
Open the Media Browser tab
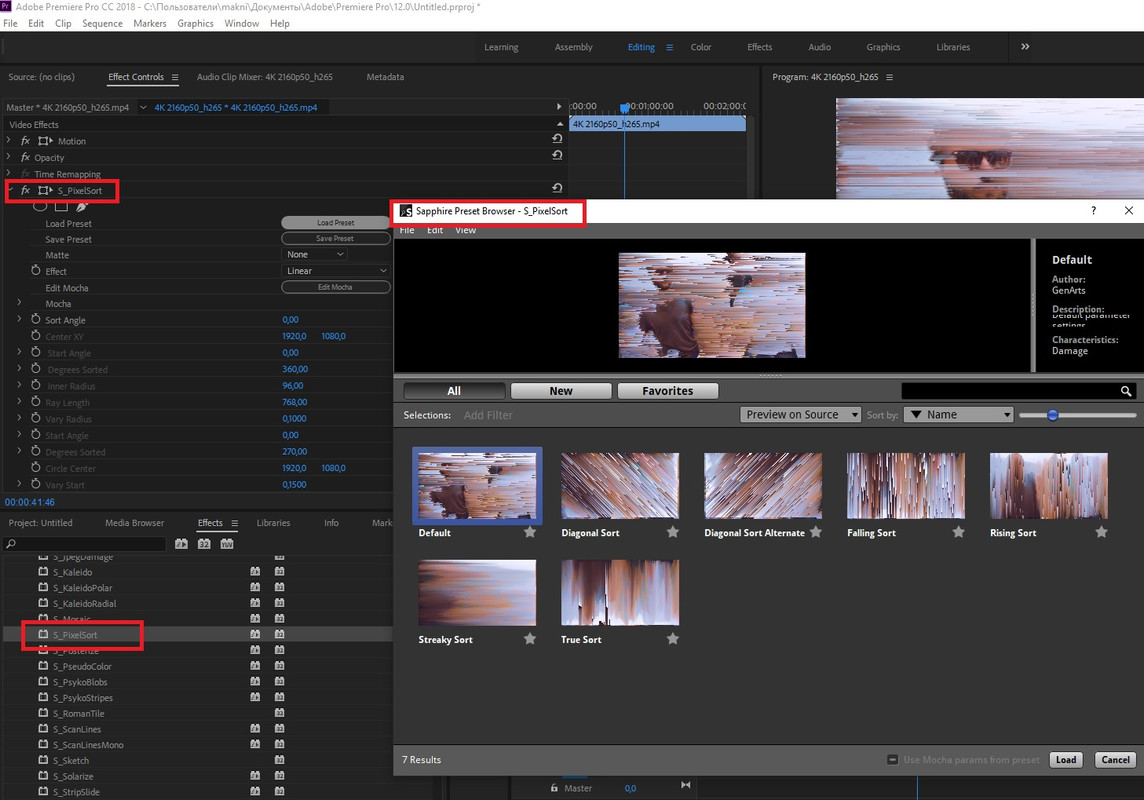(134, 523)
